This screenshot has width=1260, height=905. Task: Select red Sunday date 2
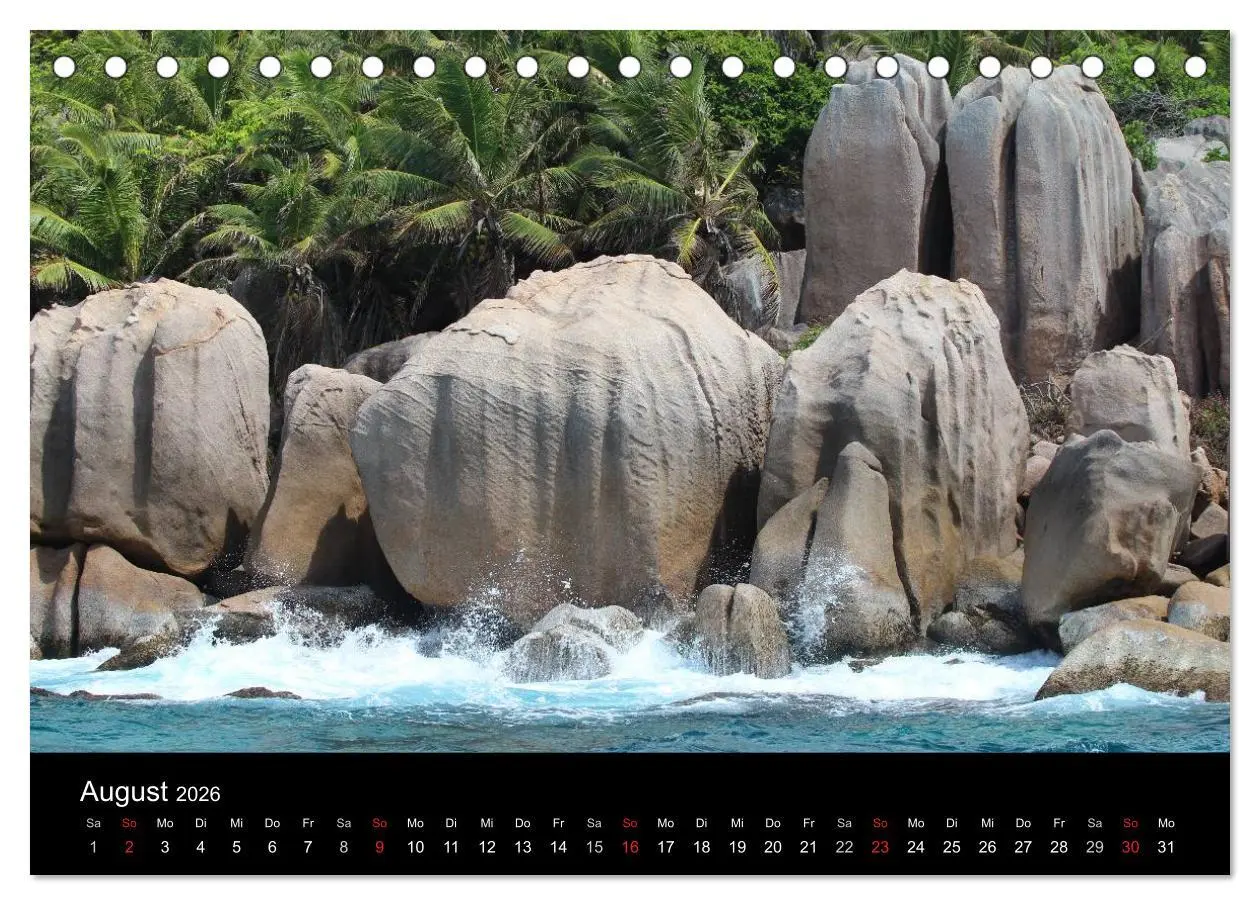(129, 847)
